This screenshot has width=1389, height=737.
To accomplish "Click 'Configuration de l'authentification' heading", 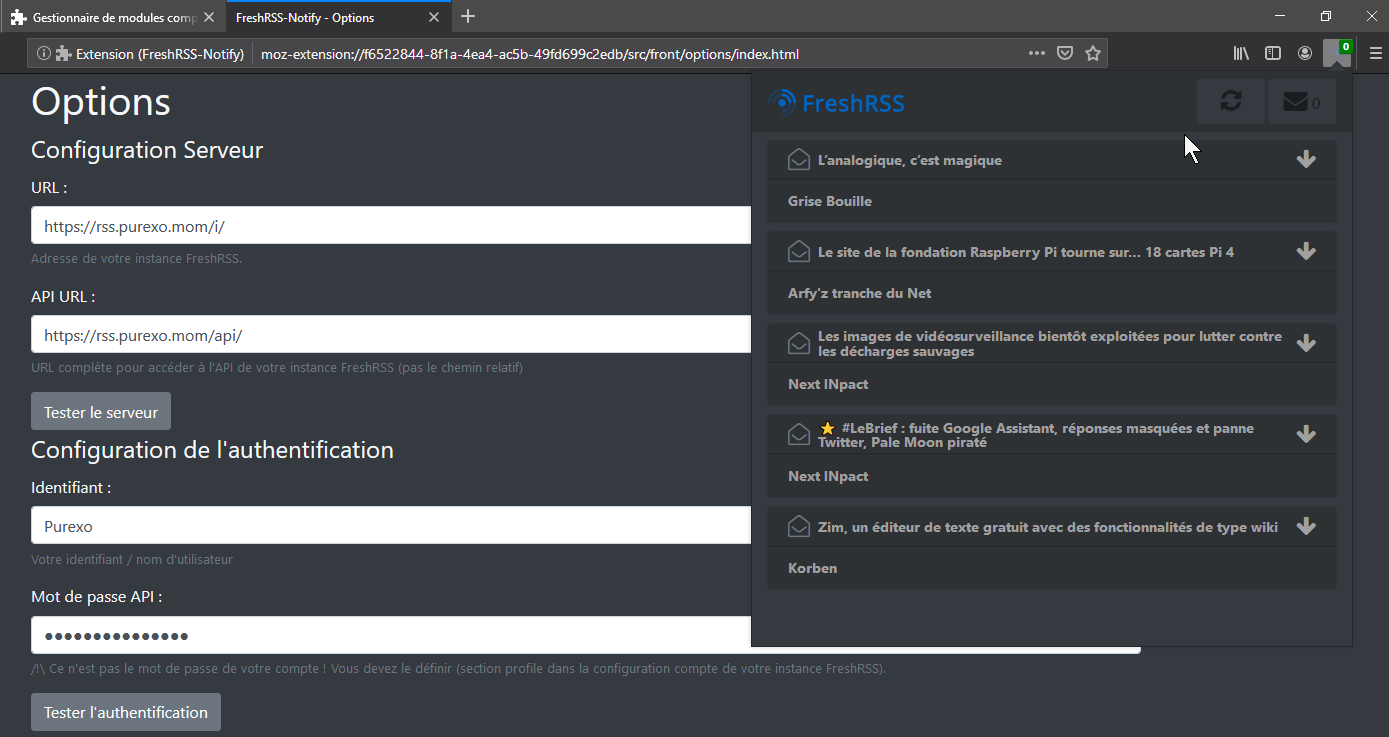I will tap(212, 450).
